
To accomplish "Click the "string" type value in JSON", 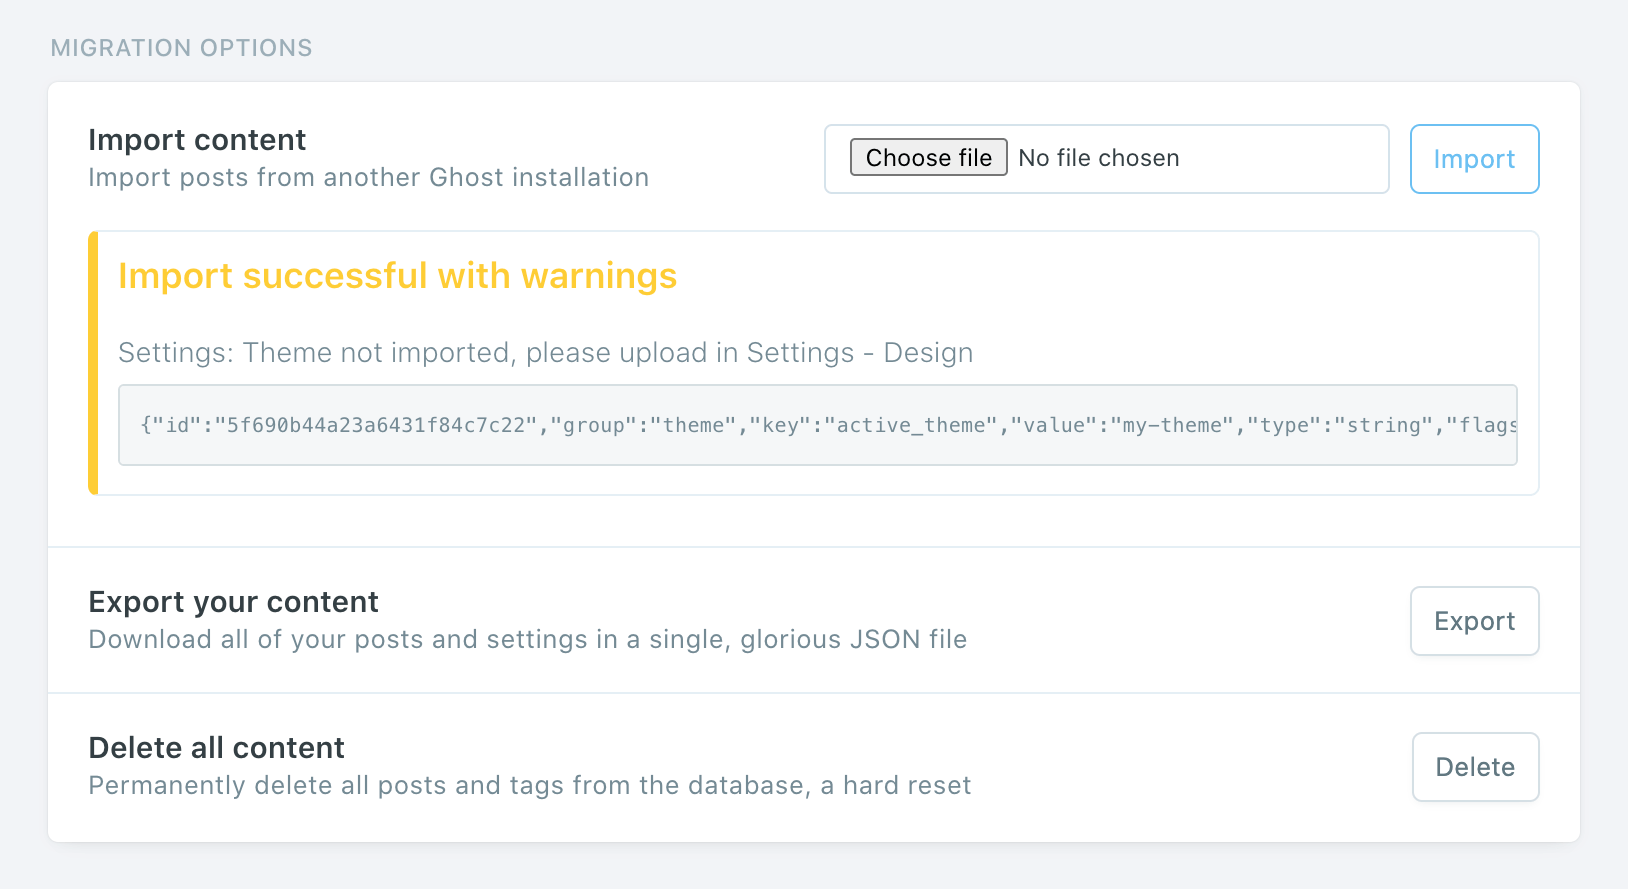I will [1383, 425].
